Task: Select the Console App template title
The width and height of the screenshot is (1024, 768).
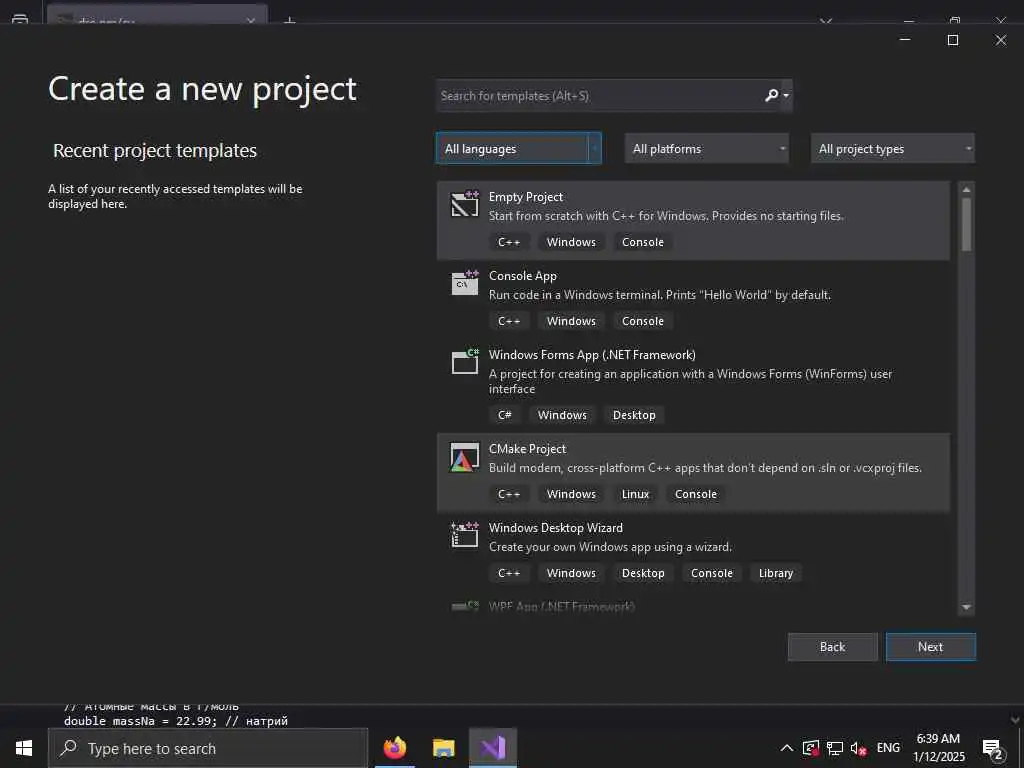Action: tap(522, 276)
